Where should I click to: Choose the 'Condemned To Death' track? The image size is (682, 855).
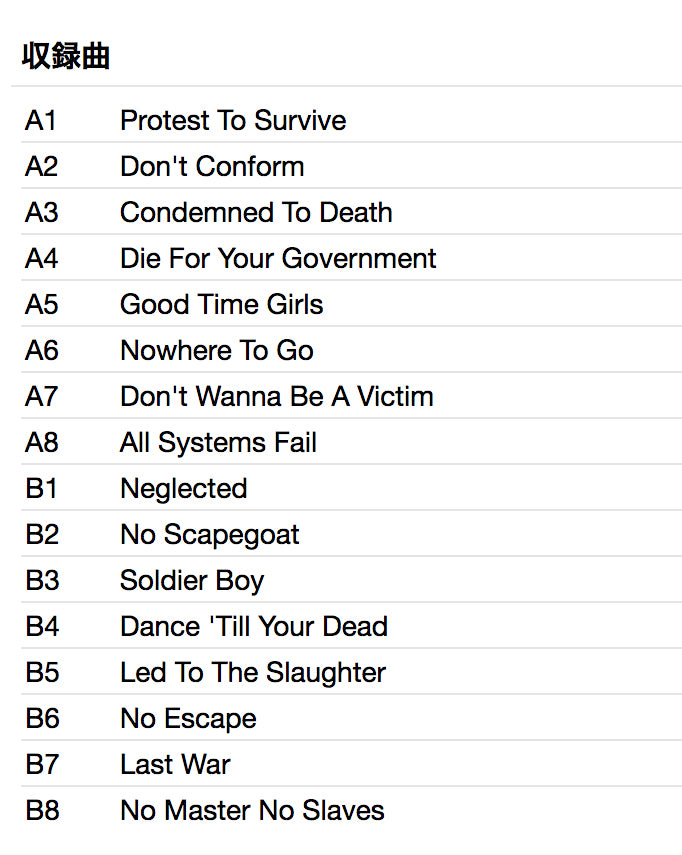[x=256, y=213]
